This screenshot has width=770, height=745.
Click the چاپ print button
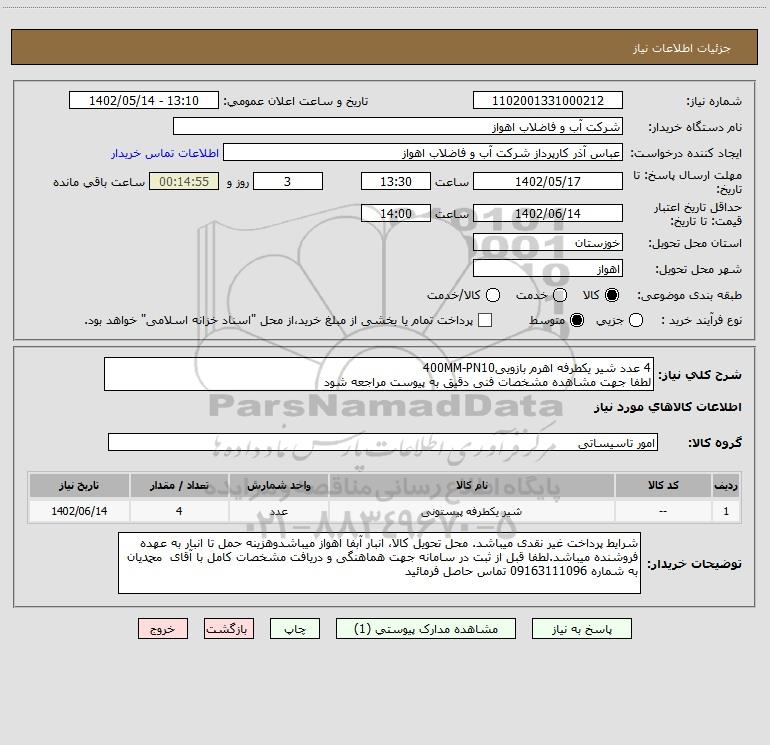click(x=295, y=629)
